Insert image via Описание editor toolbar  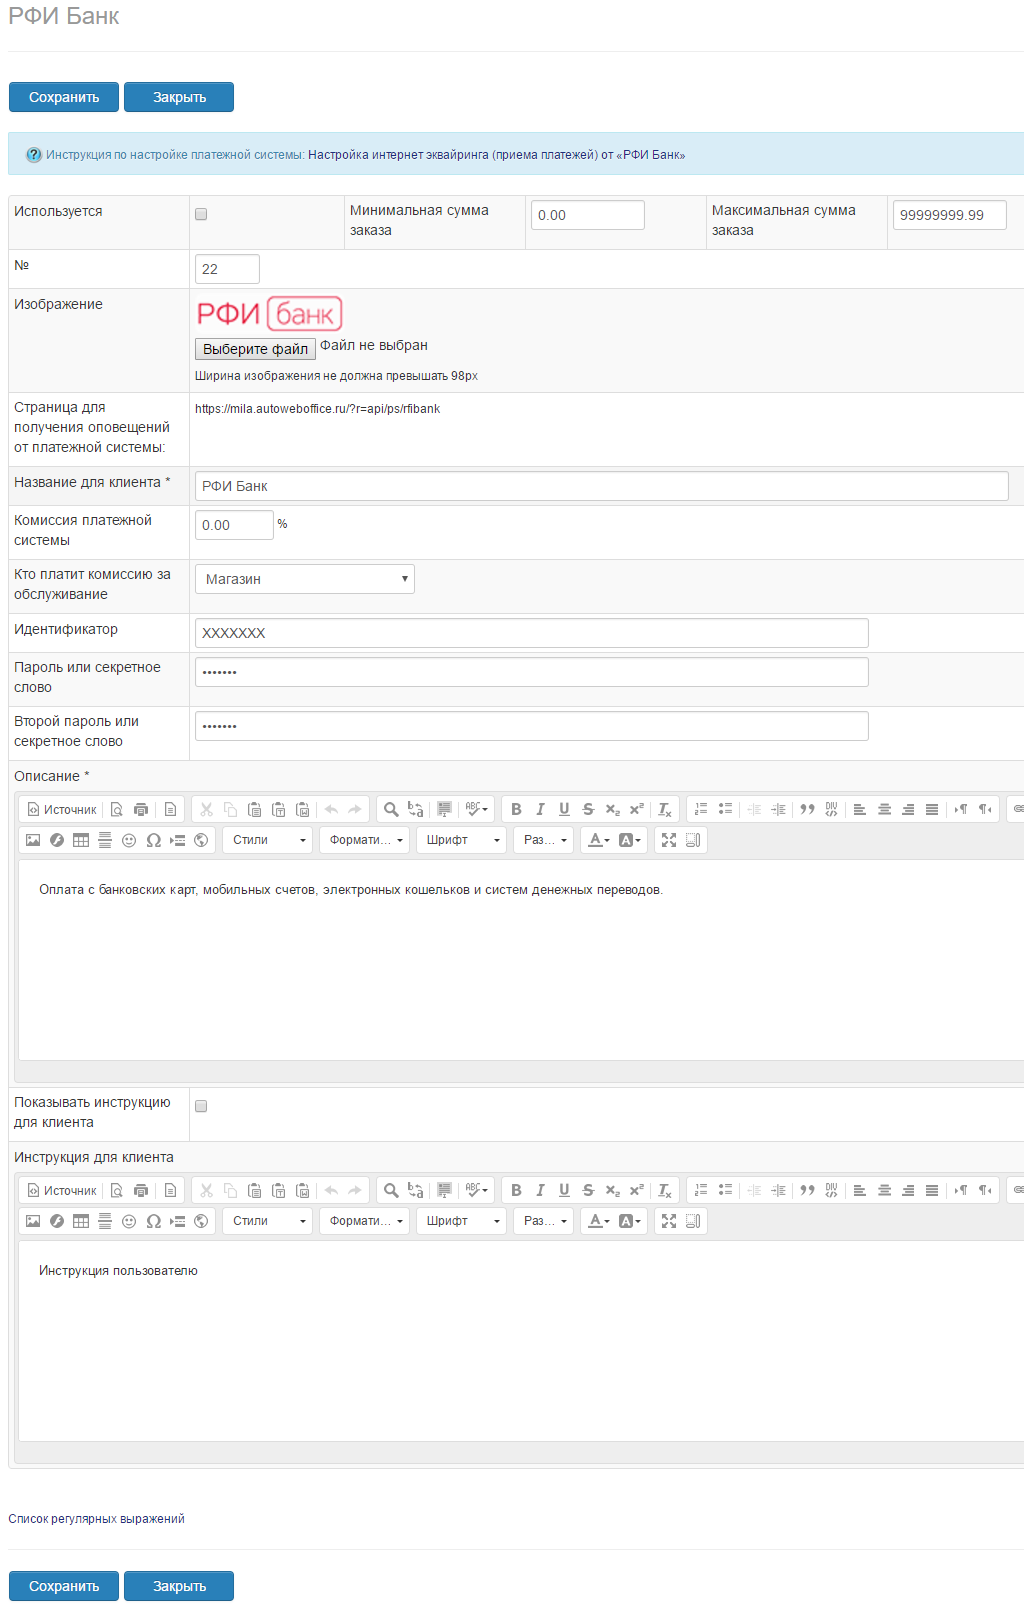[33, 840]
